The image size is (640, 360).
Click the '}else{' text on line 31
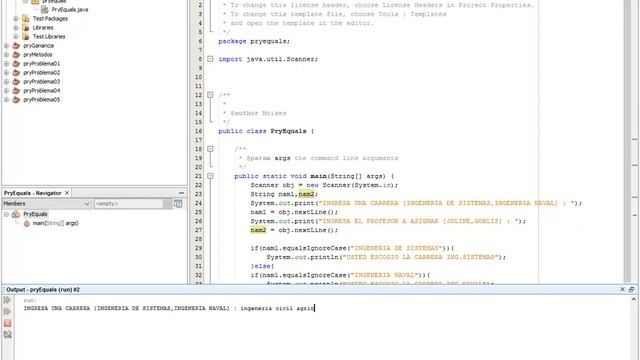[x=262, y=266]
